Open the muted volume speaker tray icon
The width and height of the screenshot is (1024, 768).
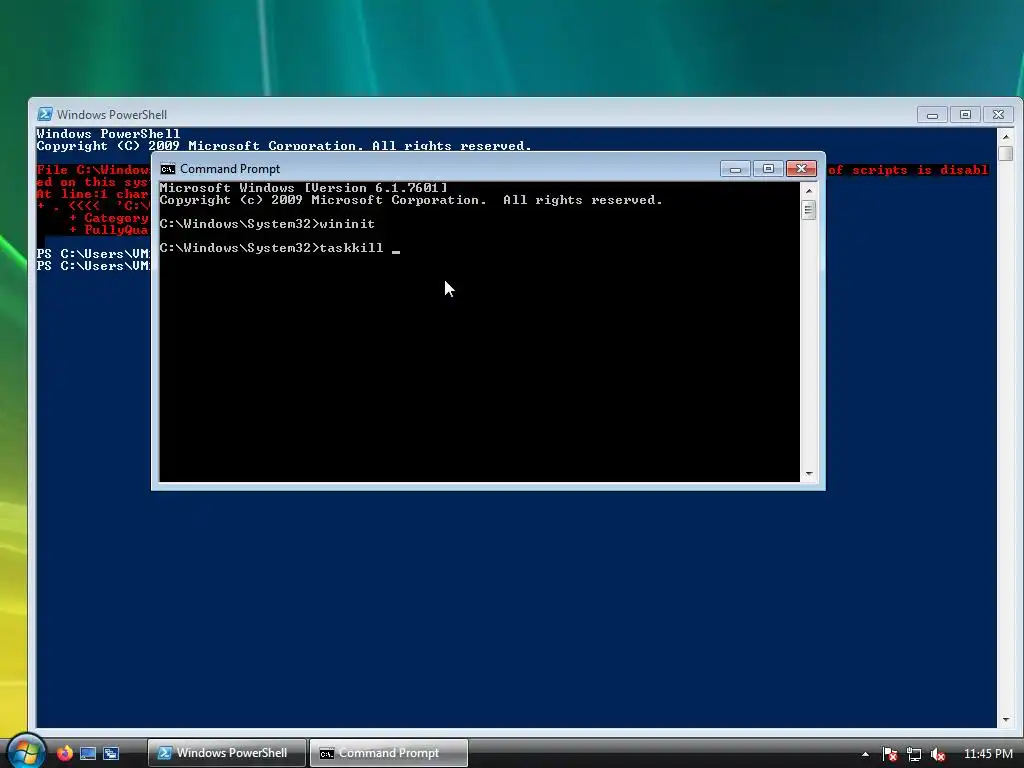coord(938,754)
